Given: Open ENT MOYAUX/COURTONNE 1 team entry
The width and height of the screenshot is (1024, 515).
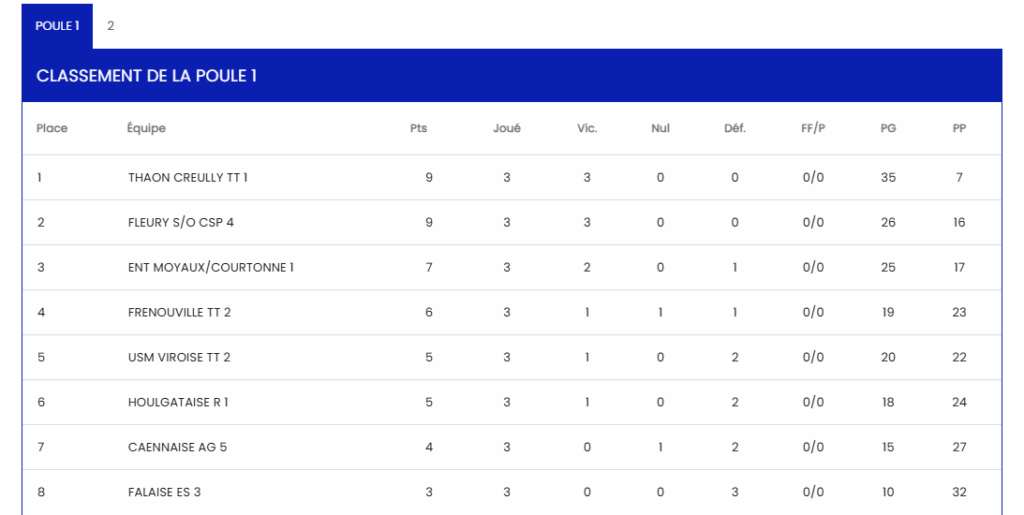Looking at the screenshot, I should [x=210, y=268].
